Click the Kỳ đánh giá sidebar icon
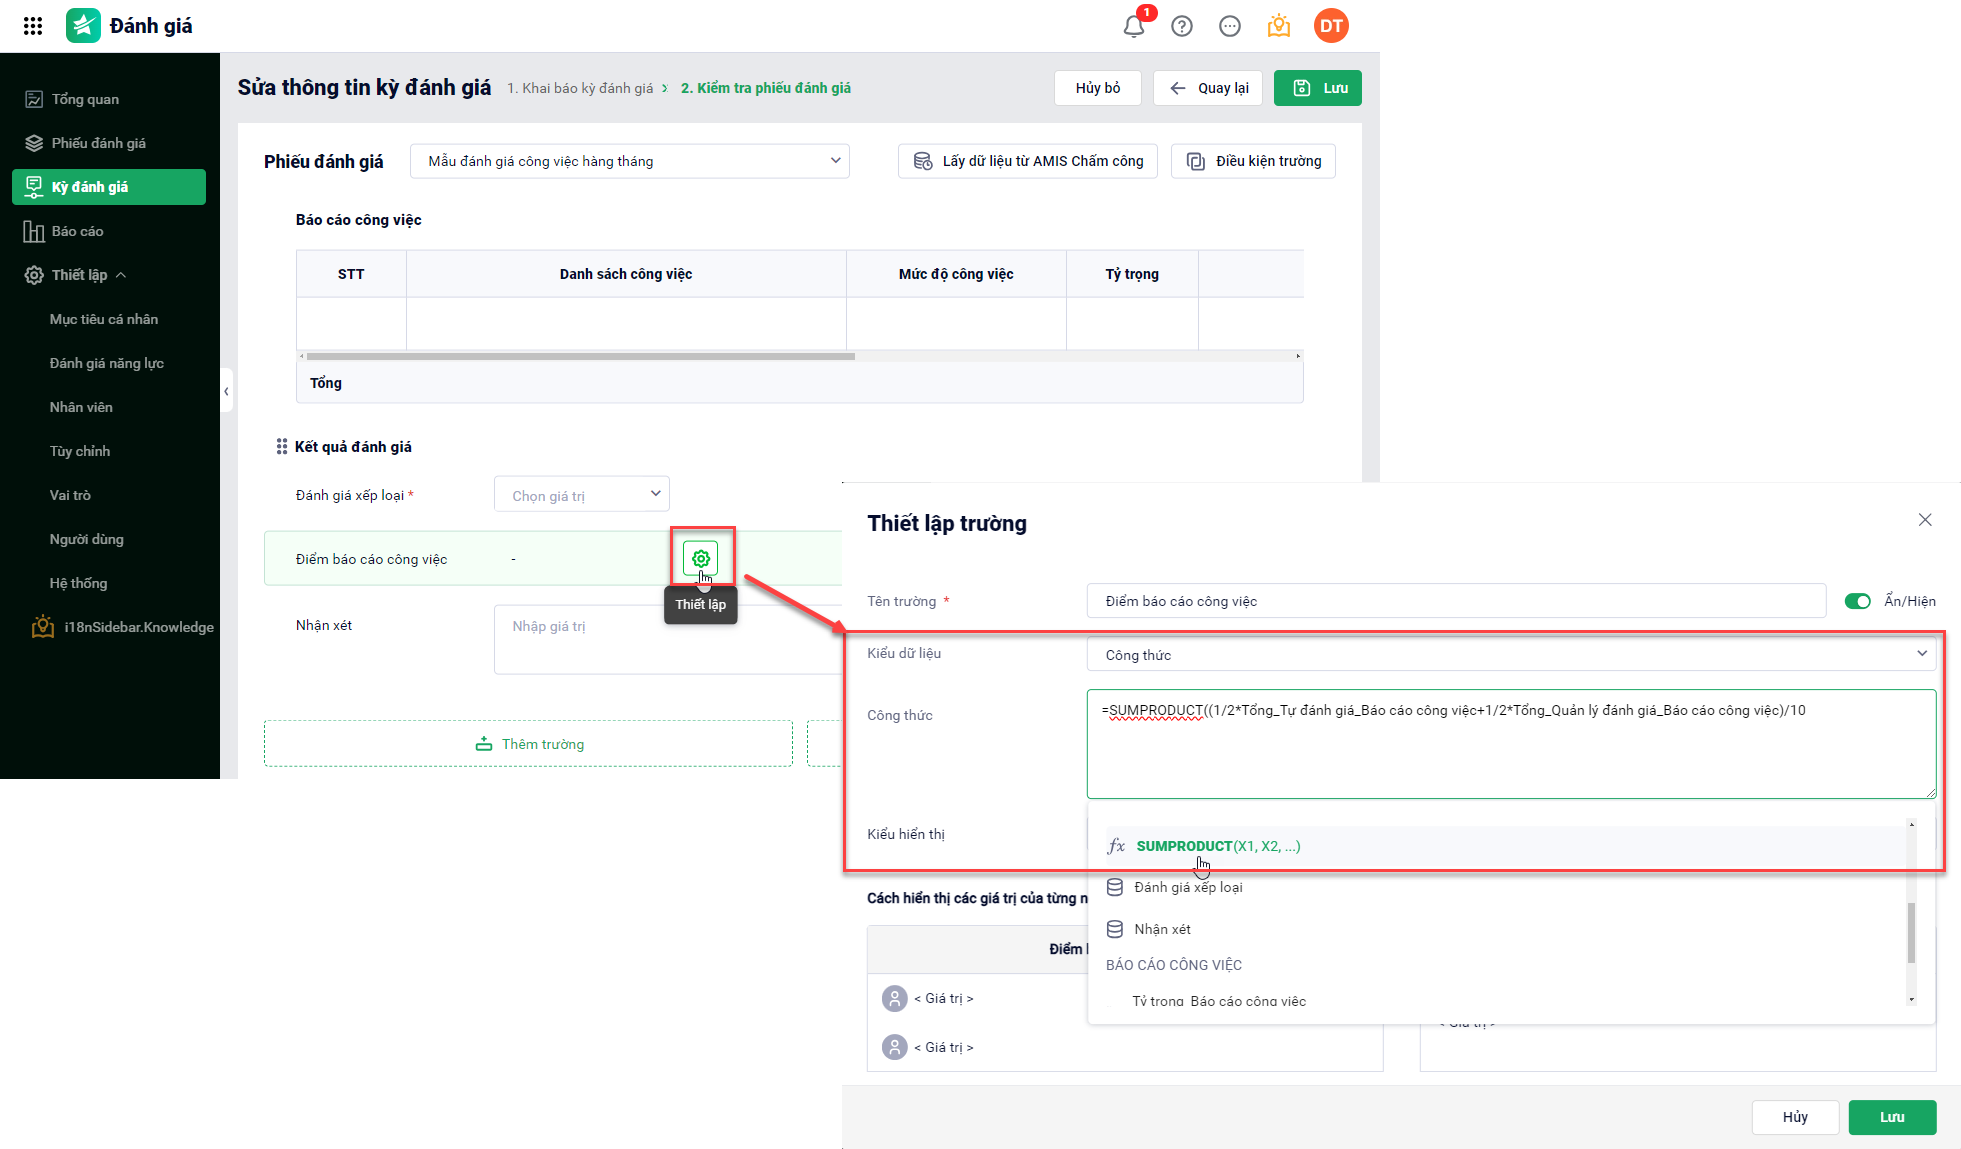This screenshot has height=1149, width=1961. [x=34, y=187]
